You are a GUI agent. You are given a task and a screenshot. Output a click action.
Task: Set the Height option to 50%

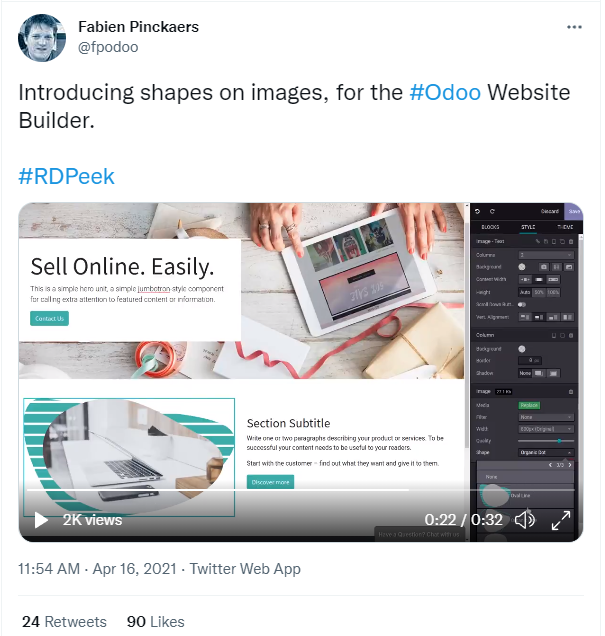[x=539, y=292]
